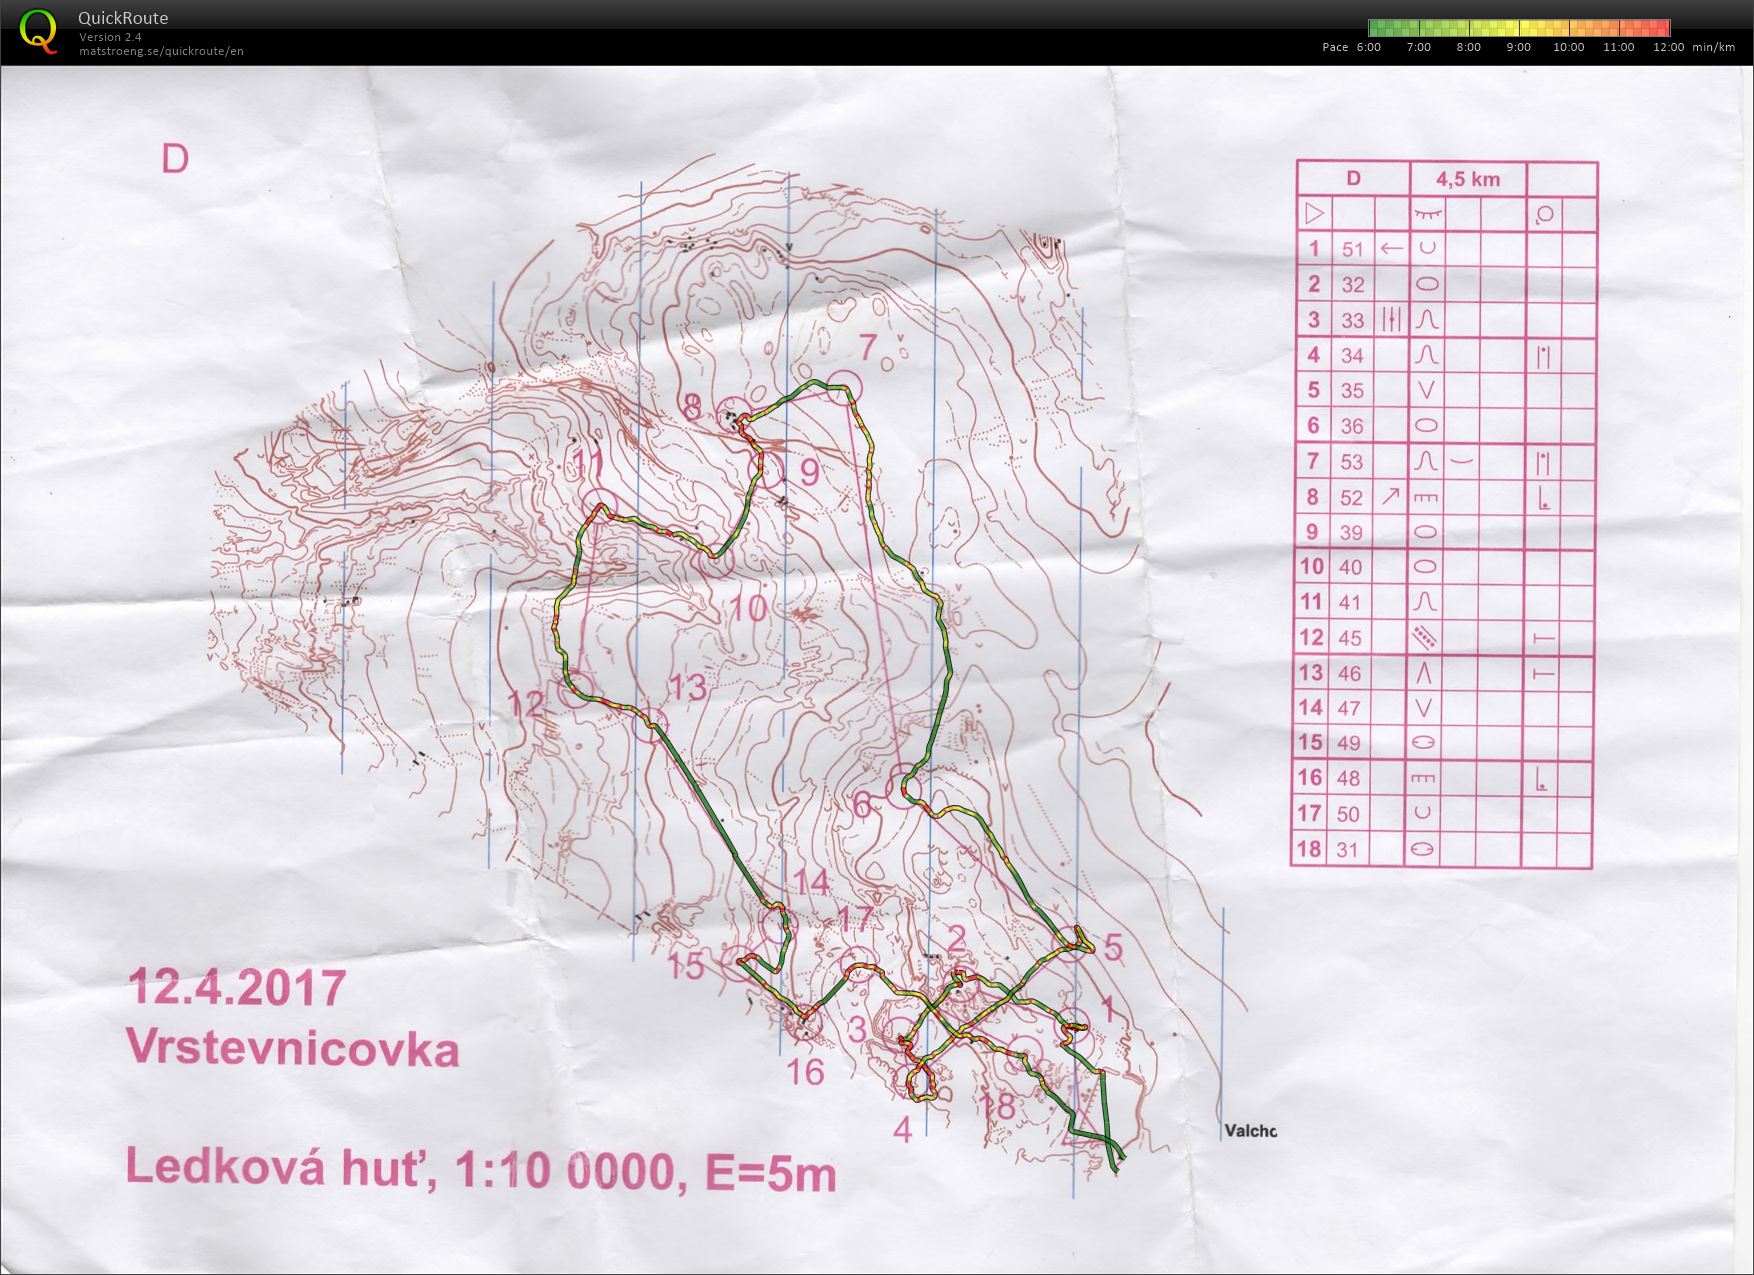Screen dimensions: 1754x1275
Task: Click the U depression symbol in row 17
Action: coord(1424,813)
